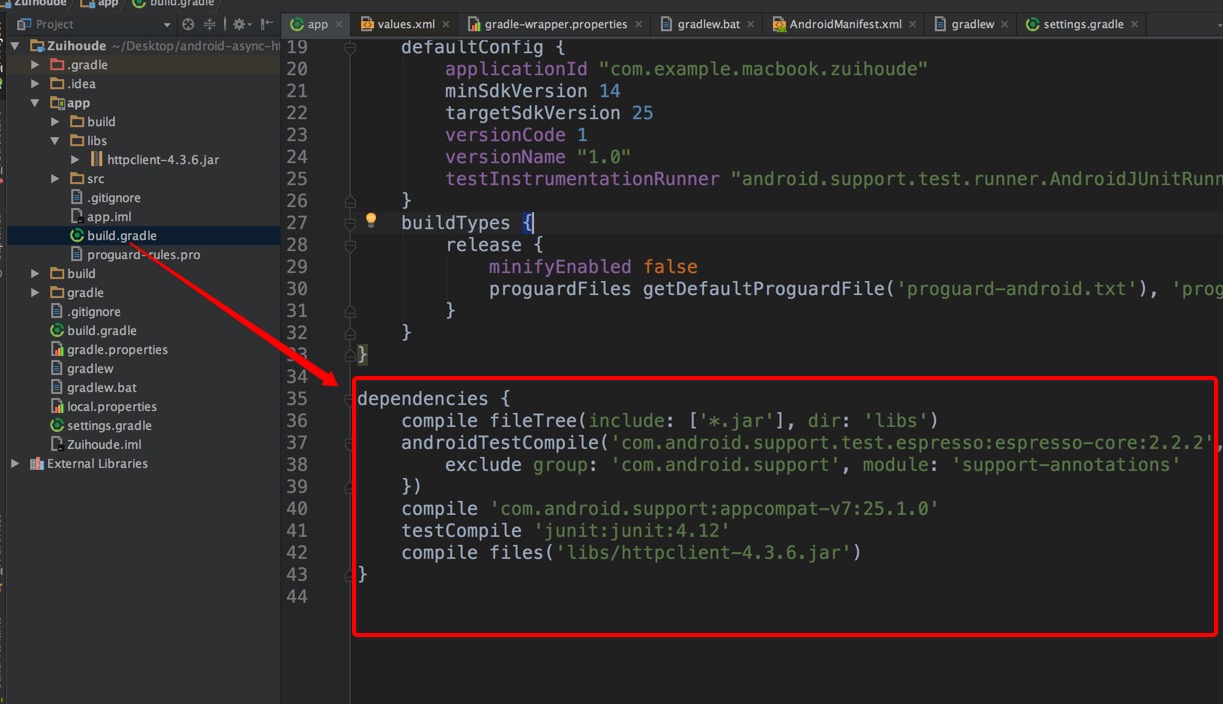Click the External Libraries icon
The width and height of the screenshot is (1223, 704).
pyautogui.click(x=37, y=464)
